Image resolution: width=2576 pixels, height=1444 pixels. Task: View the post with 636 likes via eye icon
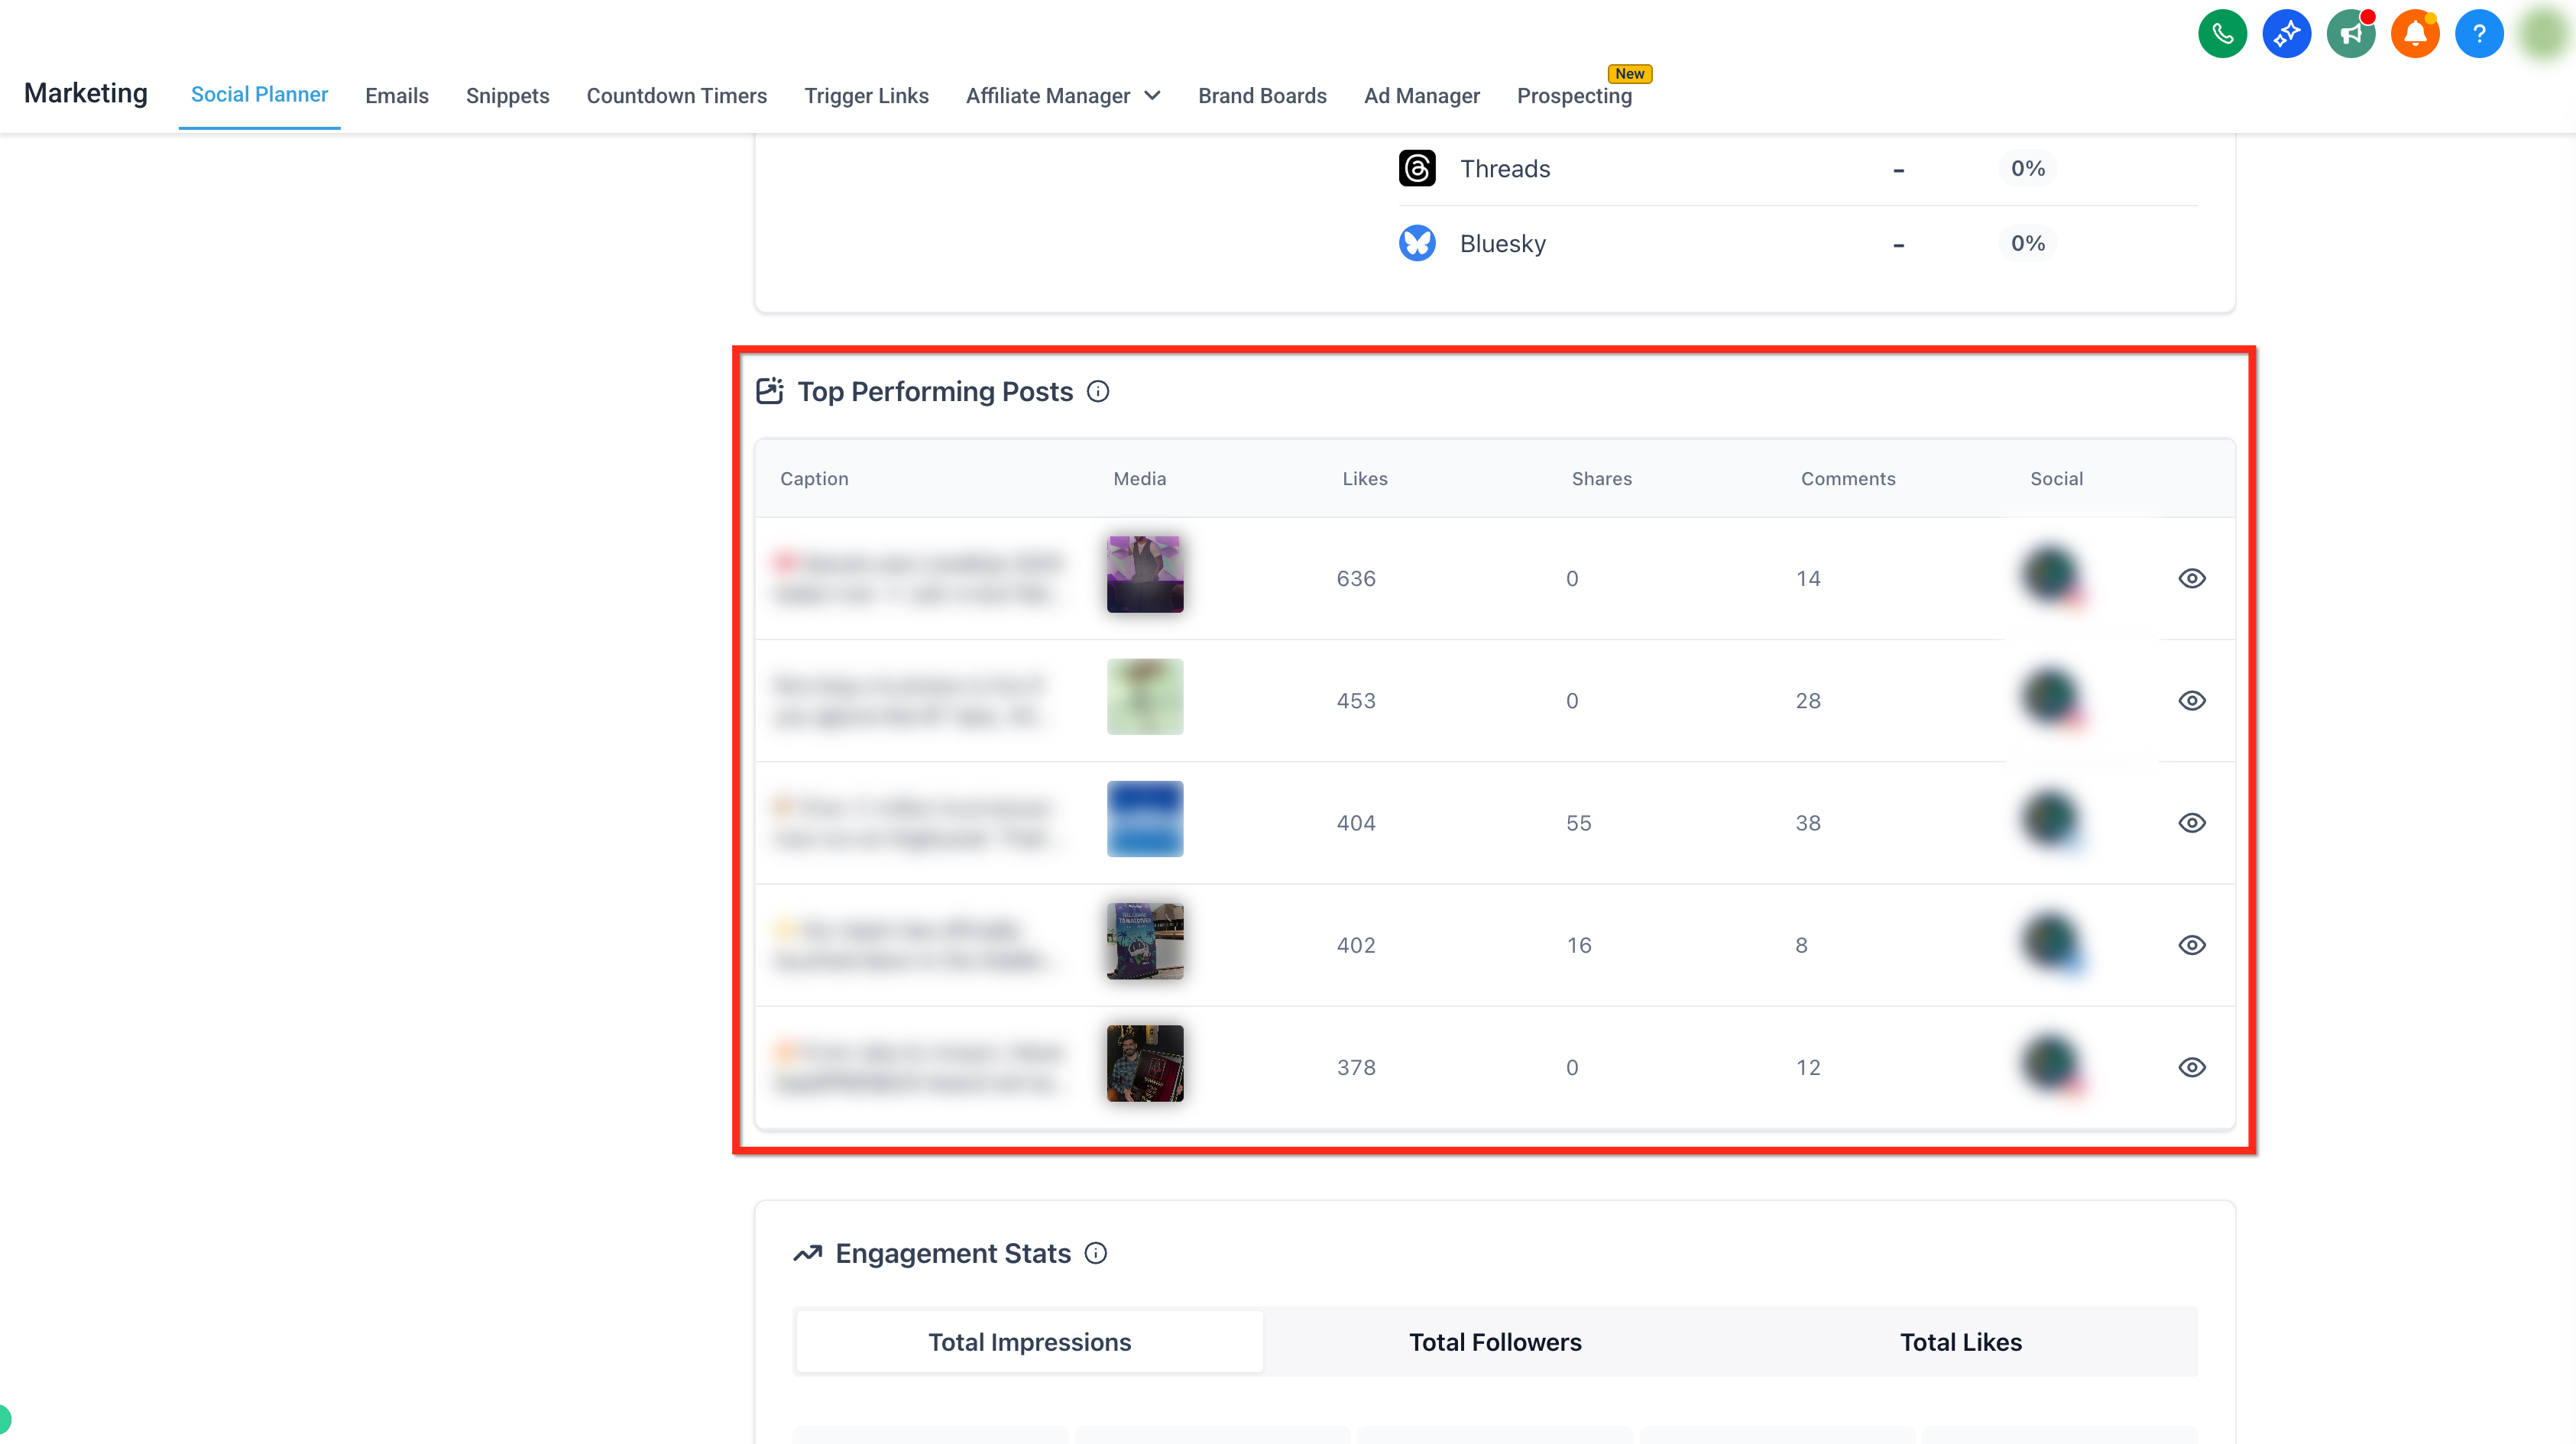(x=2192, y=578)
